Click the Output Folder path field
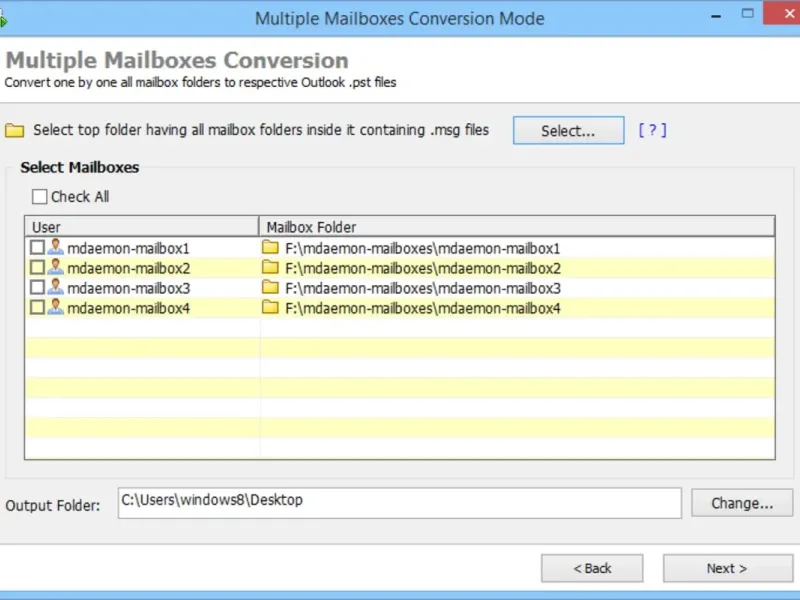 [399, 502]
